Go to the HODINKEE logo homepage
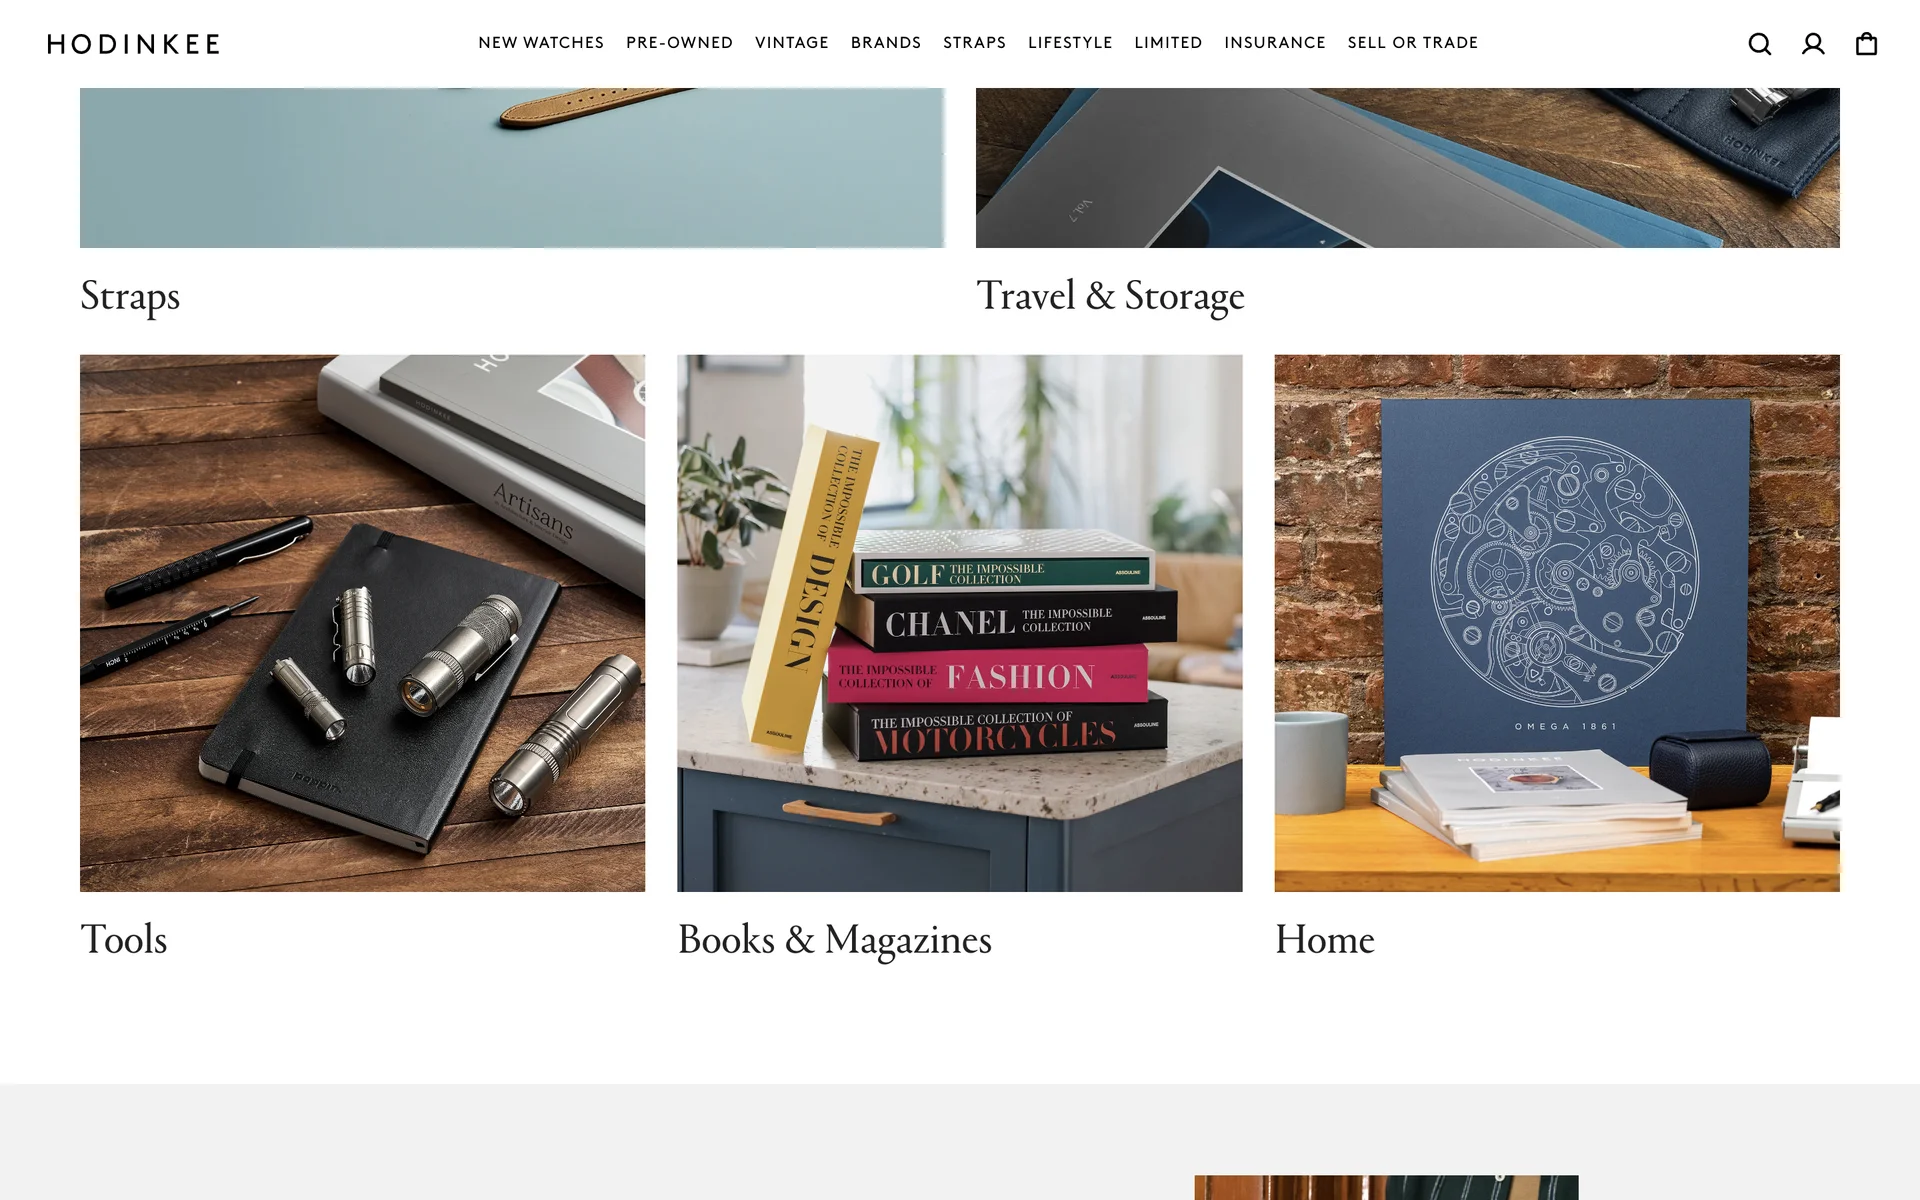Screen dimensions: 1920x1200 pos(133,44)
